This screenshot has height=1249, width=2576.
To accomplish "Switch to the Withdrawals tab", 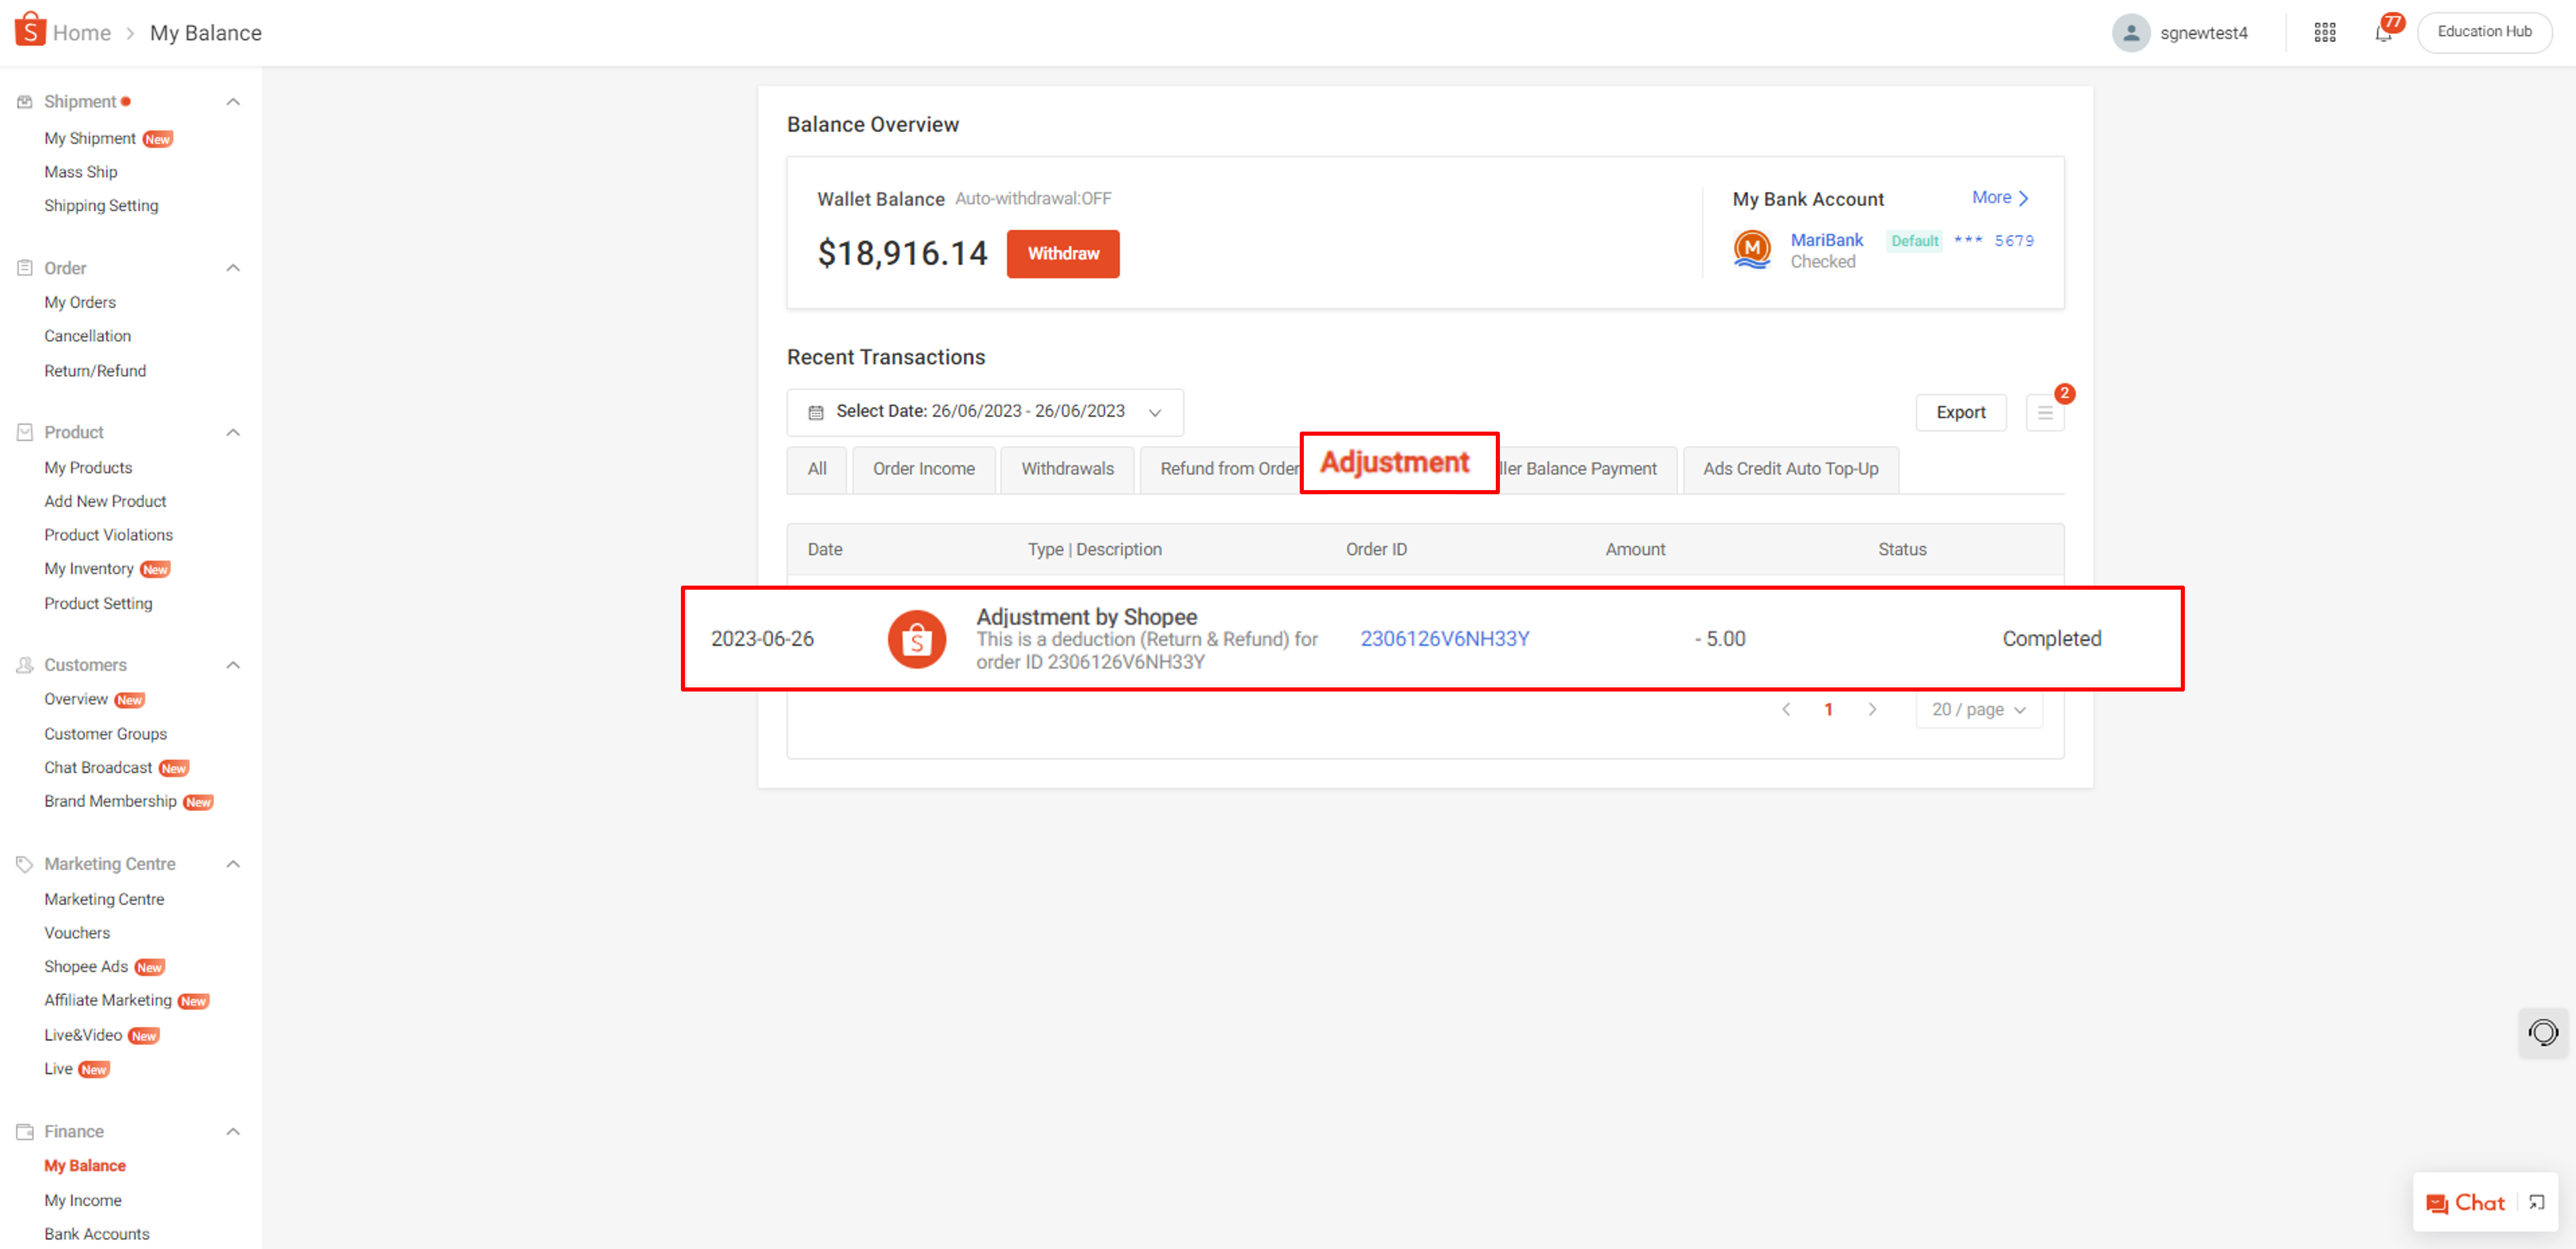I will tap(1066, 468).
